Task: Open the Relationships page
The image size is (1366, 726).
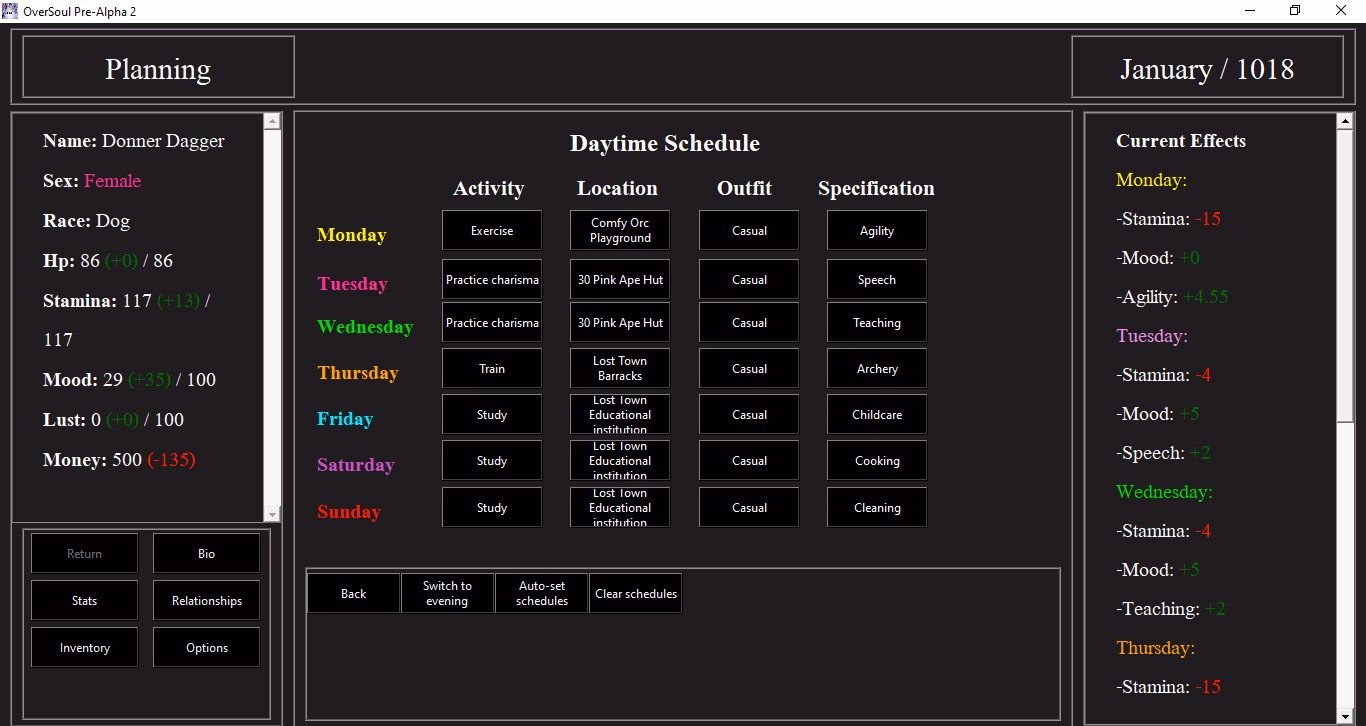Action: [x=206, y=600]
